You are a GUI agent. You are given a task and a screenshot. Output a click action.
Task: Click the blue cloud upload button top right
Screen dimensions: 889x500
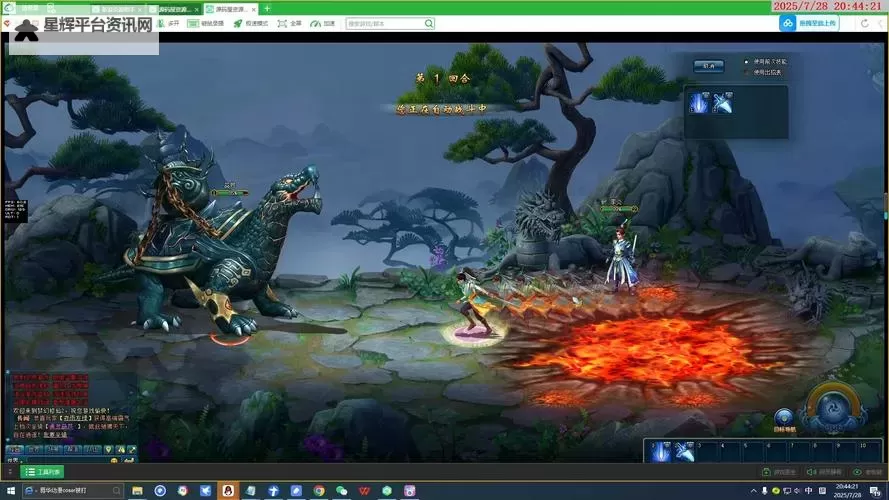point(809,23)
